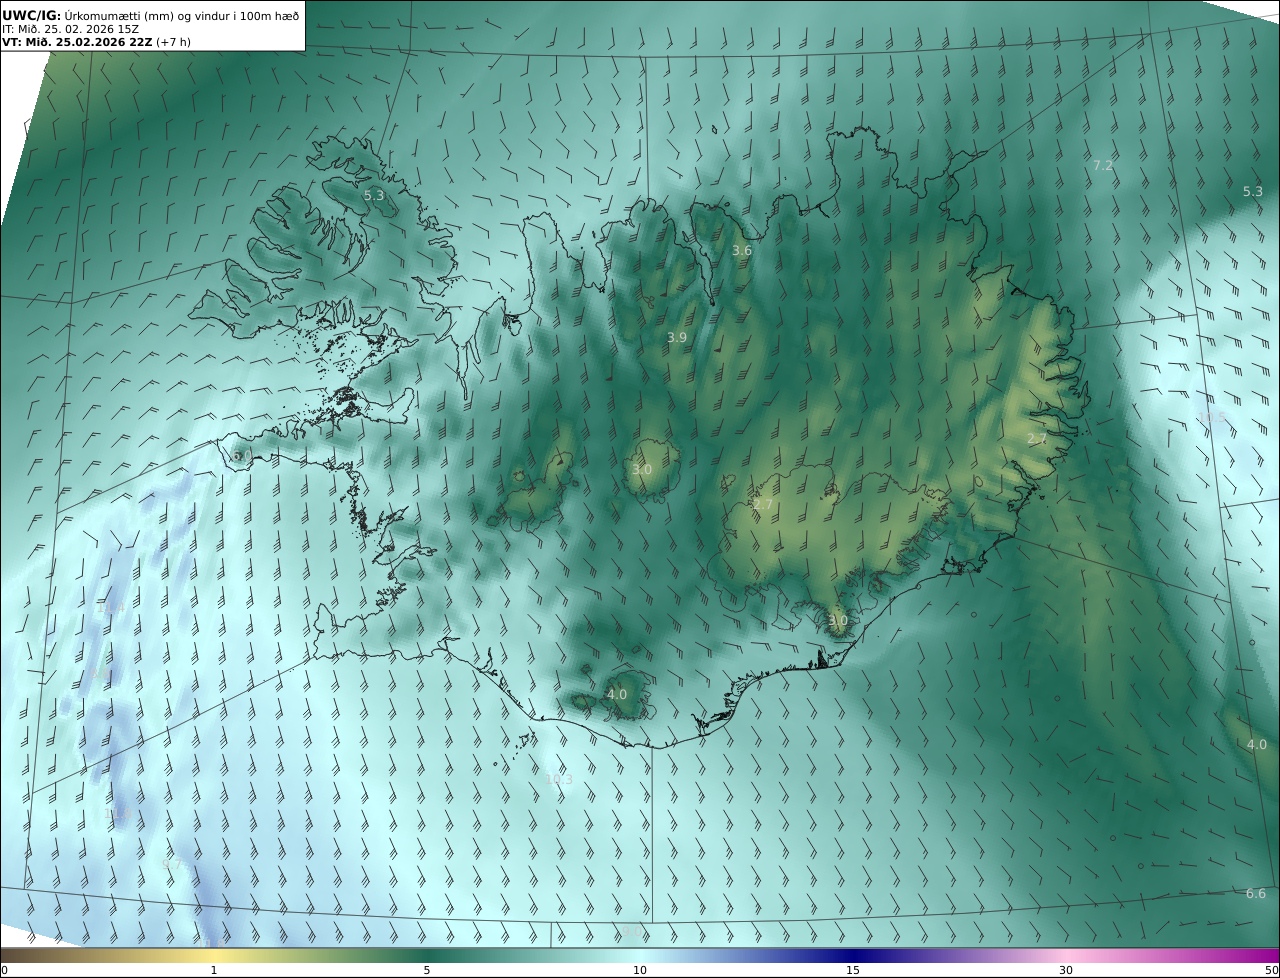This screenshot has height=978, width=1280.
Task: Click the 5.3 value in the far northeast sea
Action: pyautogui.click(x=1253, y=192)
